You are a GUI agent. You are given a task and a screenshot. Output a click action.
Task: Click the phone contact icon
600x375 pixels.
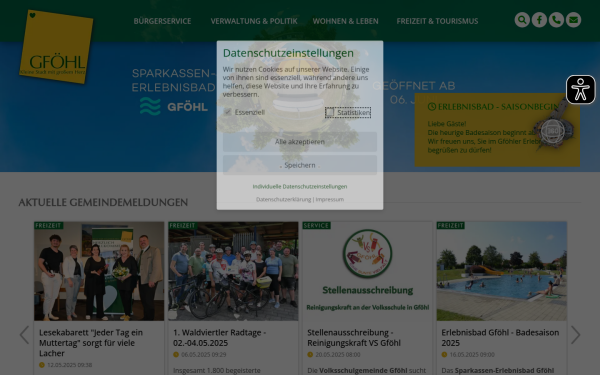click(x=556, y=20)
